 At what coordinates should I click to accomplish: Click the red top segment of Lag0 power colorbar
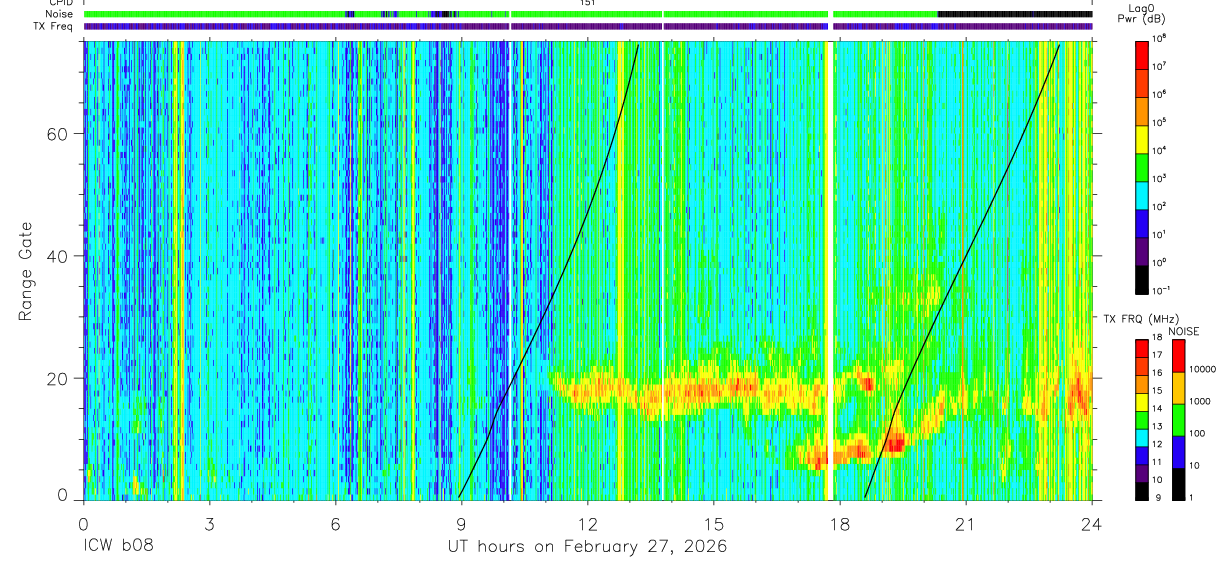[1144, 53]
